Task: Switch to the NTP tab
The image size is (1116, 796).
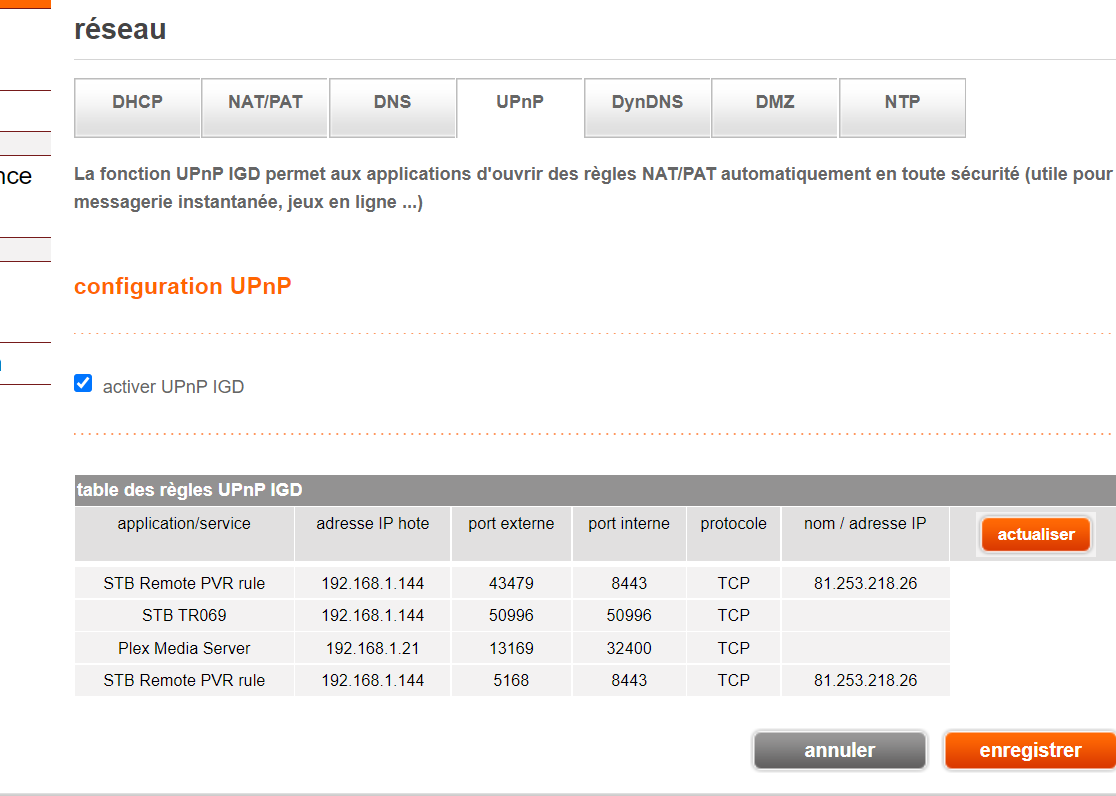Action: 902,103
